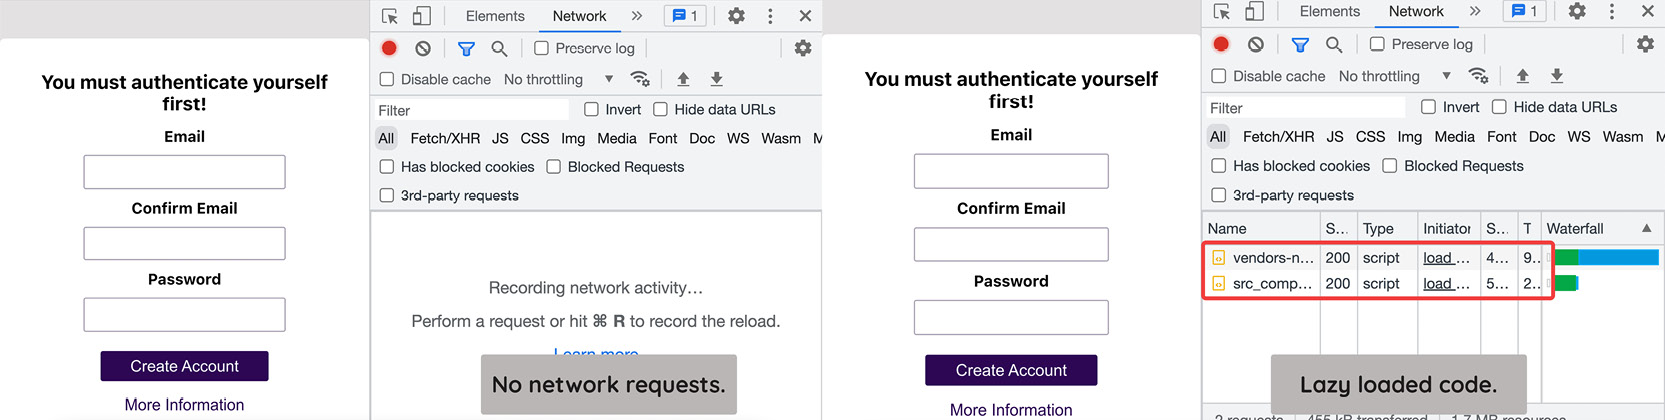This screenshot has height=420, width=1665.
Task: Open network conditions wifi icon in left DevTools
Action: tap(640, 79)
